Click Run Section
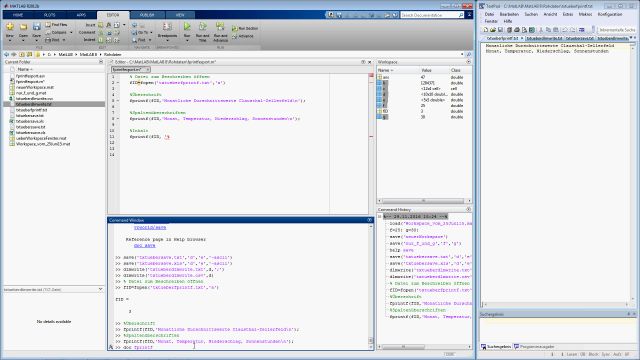The image size is (640, 360). click(x=245, y=29)
